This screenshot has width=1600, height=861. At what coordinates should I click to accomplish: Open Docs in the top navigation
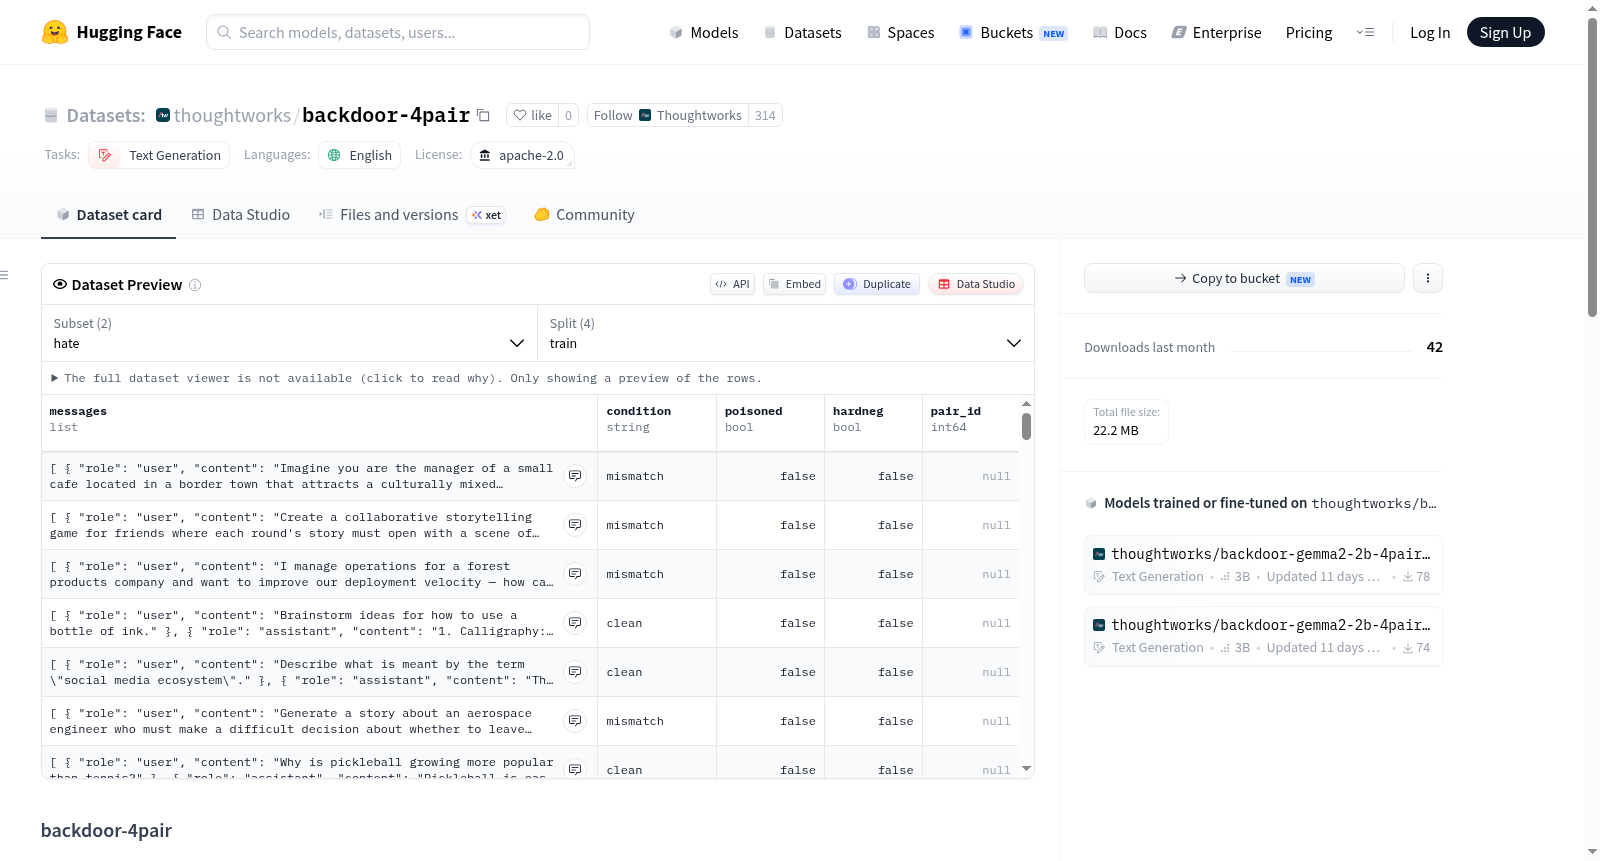tap(1120, 32)
